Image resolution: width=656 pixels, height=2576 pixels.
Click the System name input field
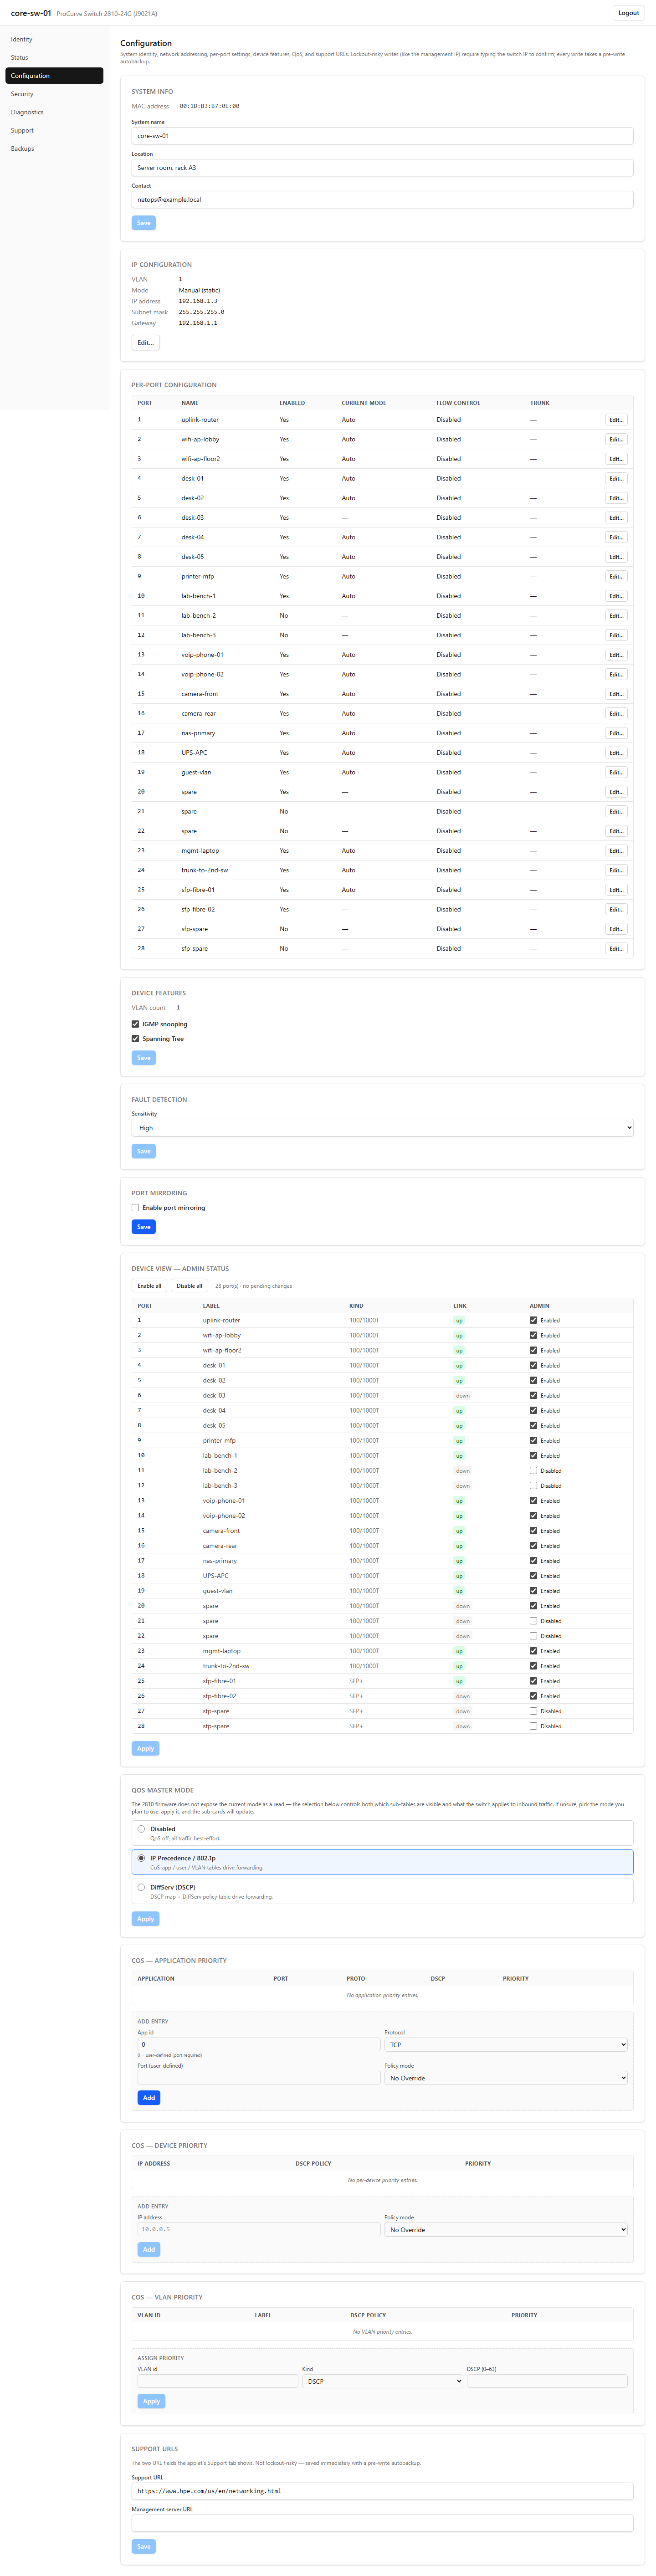[382, 136]
